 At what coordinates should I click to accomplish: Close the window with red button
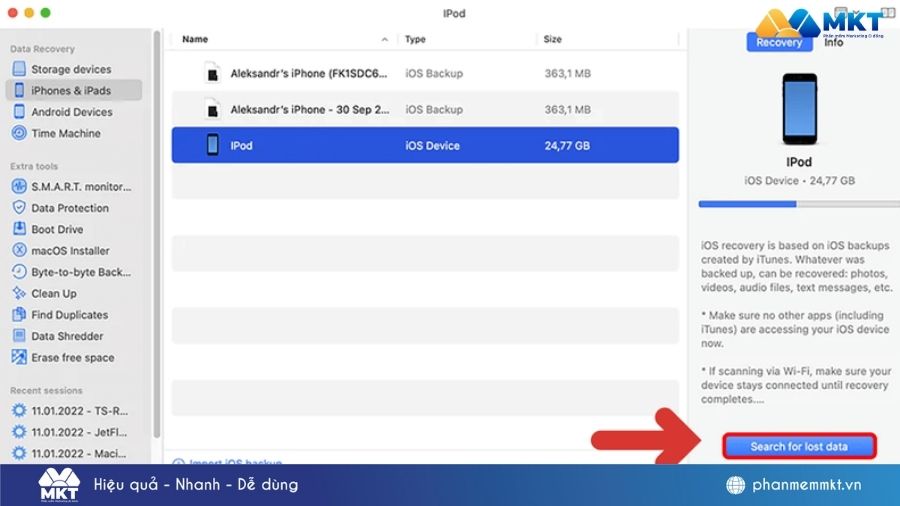click(x=13, y=13)
